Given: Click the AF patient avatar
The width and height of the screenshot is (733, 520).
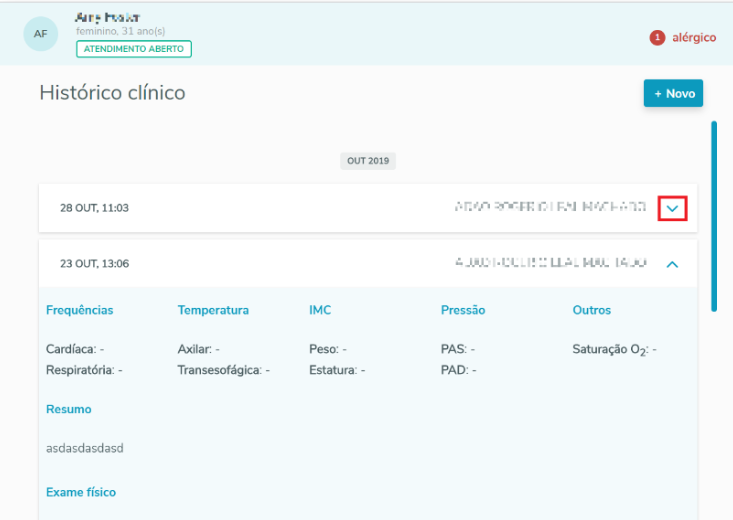Looking at the screenshot, I should tap(41, 34).
